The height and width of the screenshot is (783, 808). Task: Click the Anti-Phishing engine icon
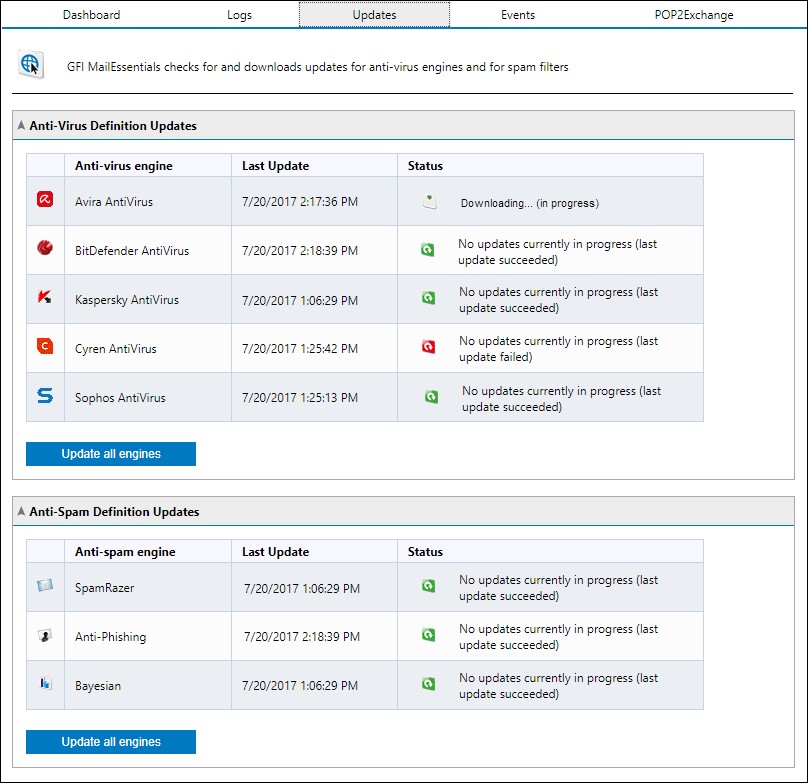[45, 636]
